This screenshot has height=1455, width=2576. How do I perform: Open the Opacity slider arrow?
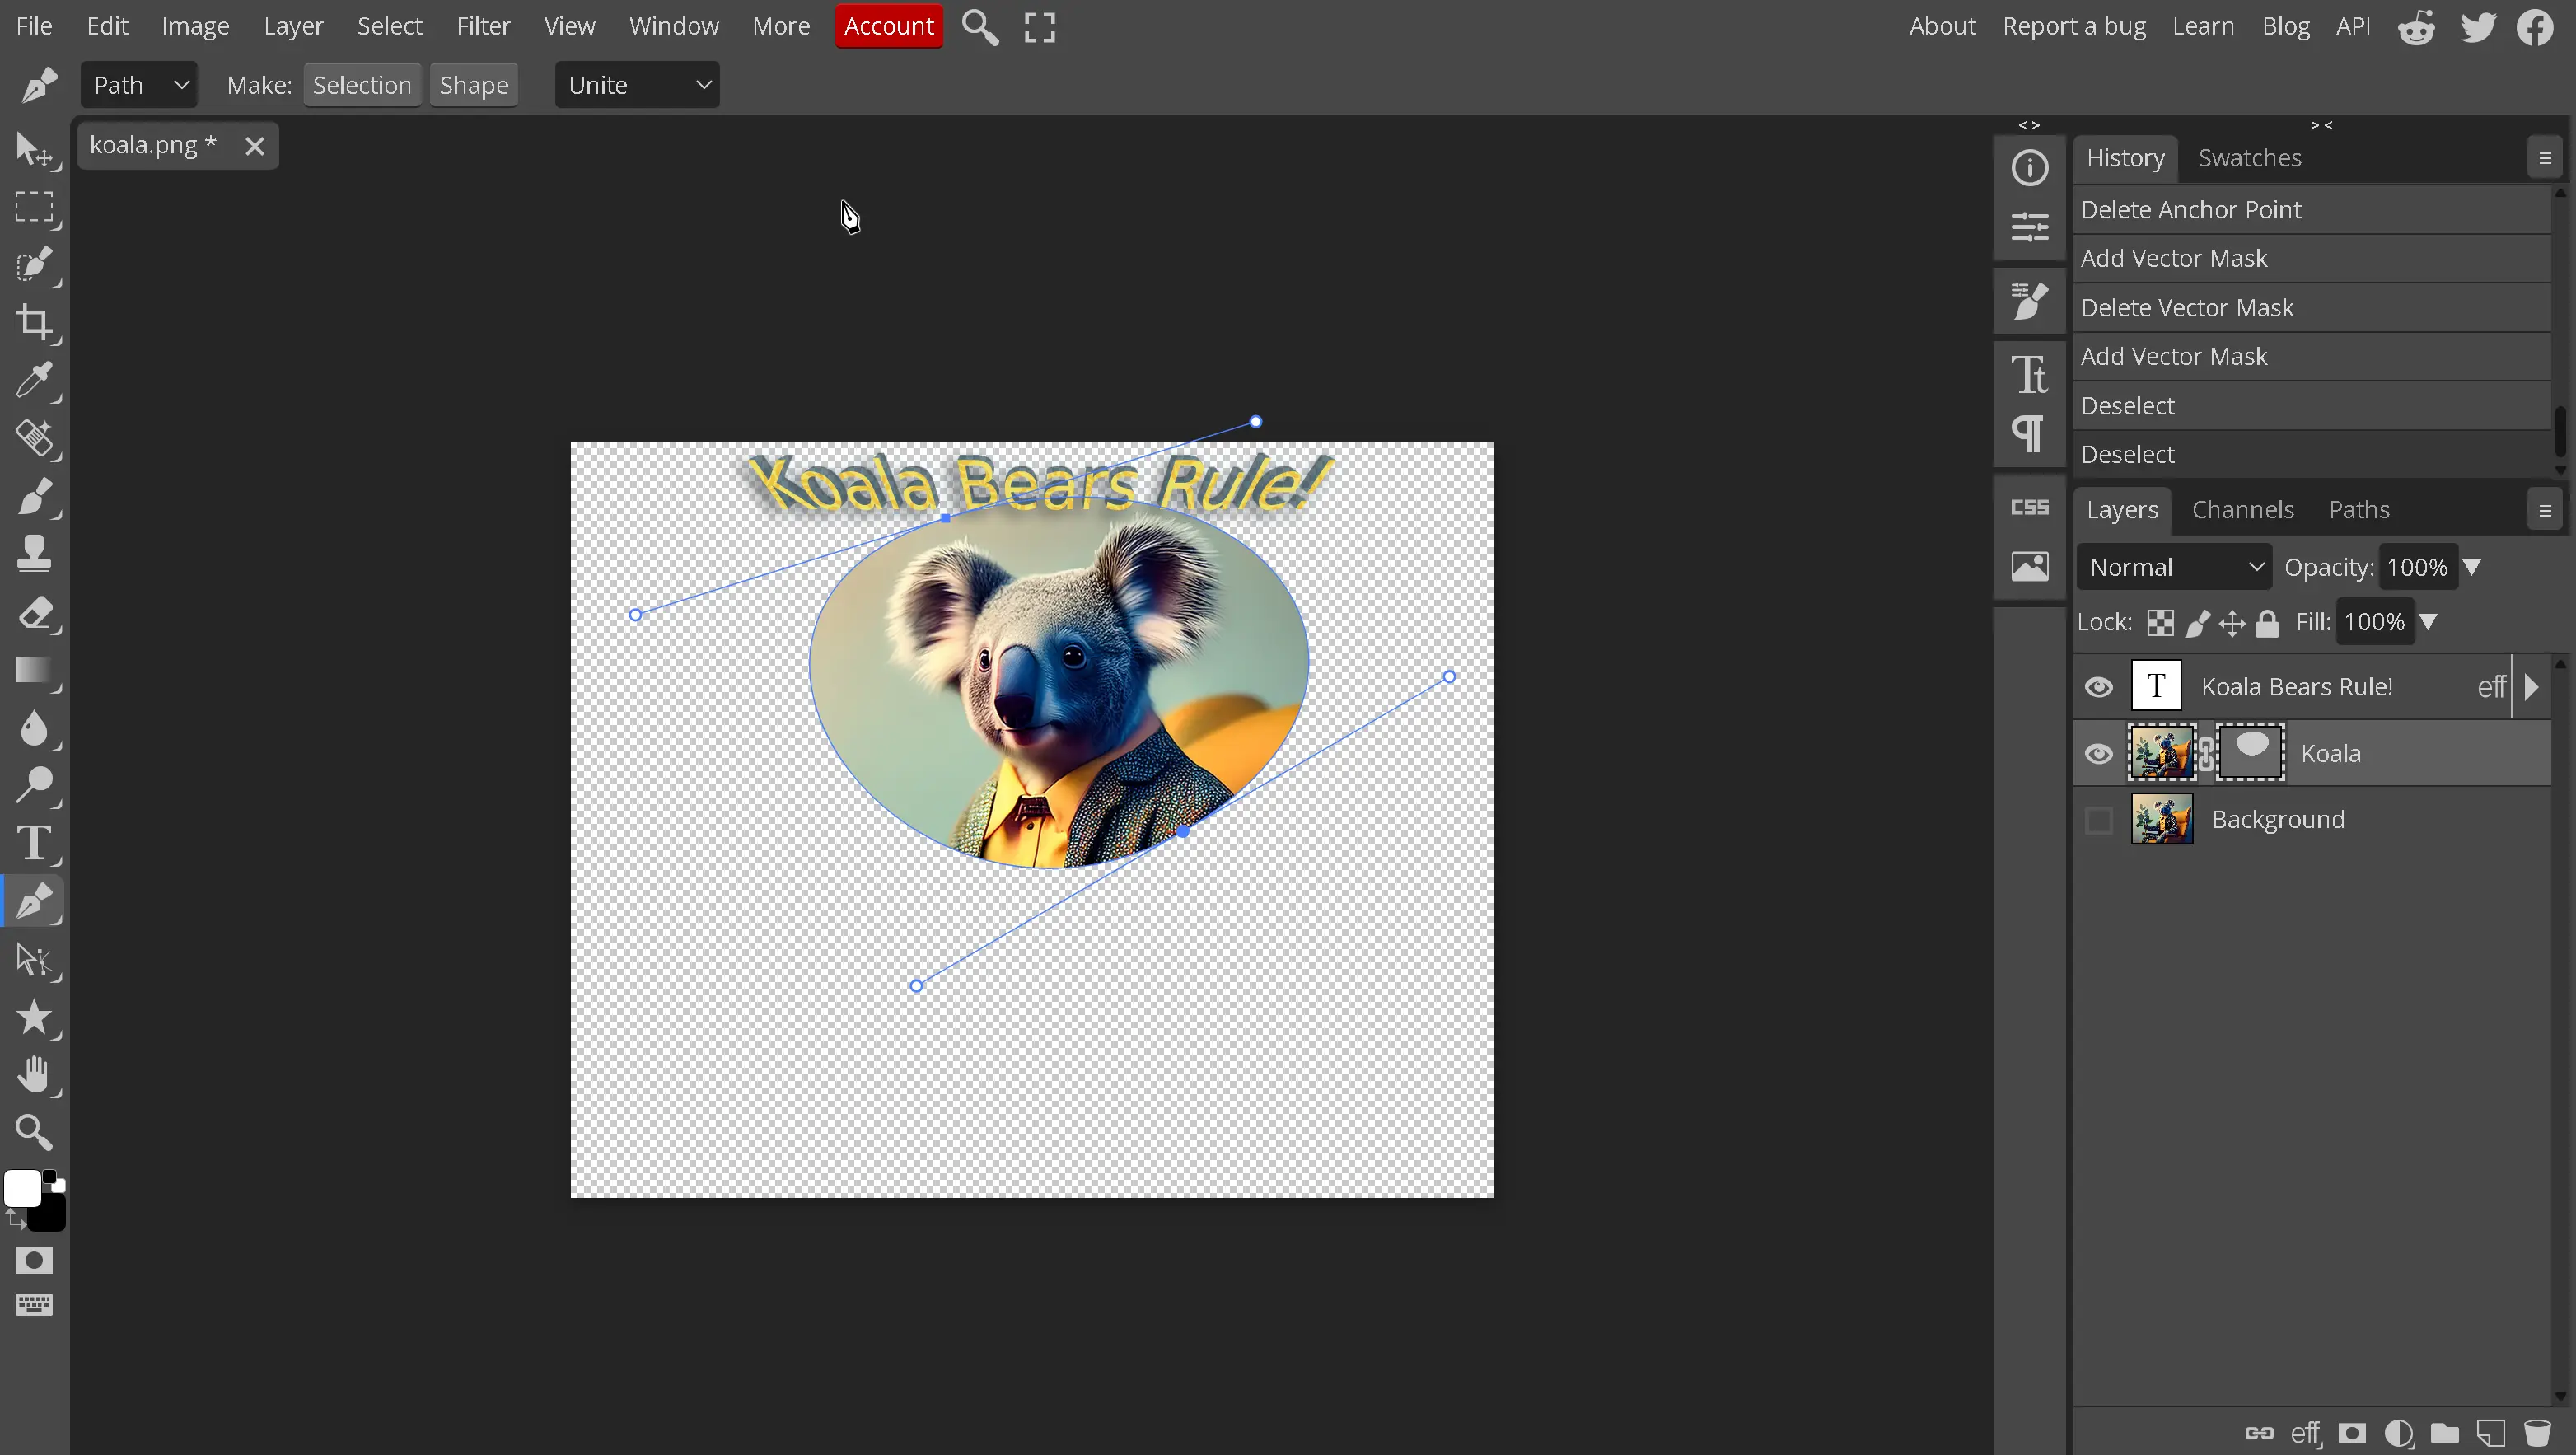click(x=2472, y=568)
